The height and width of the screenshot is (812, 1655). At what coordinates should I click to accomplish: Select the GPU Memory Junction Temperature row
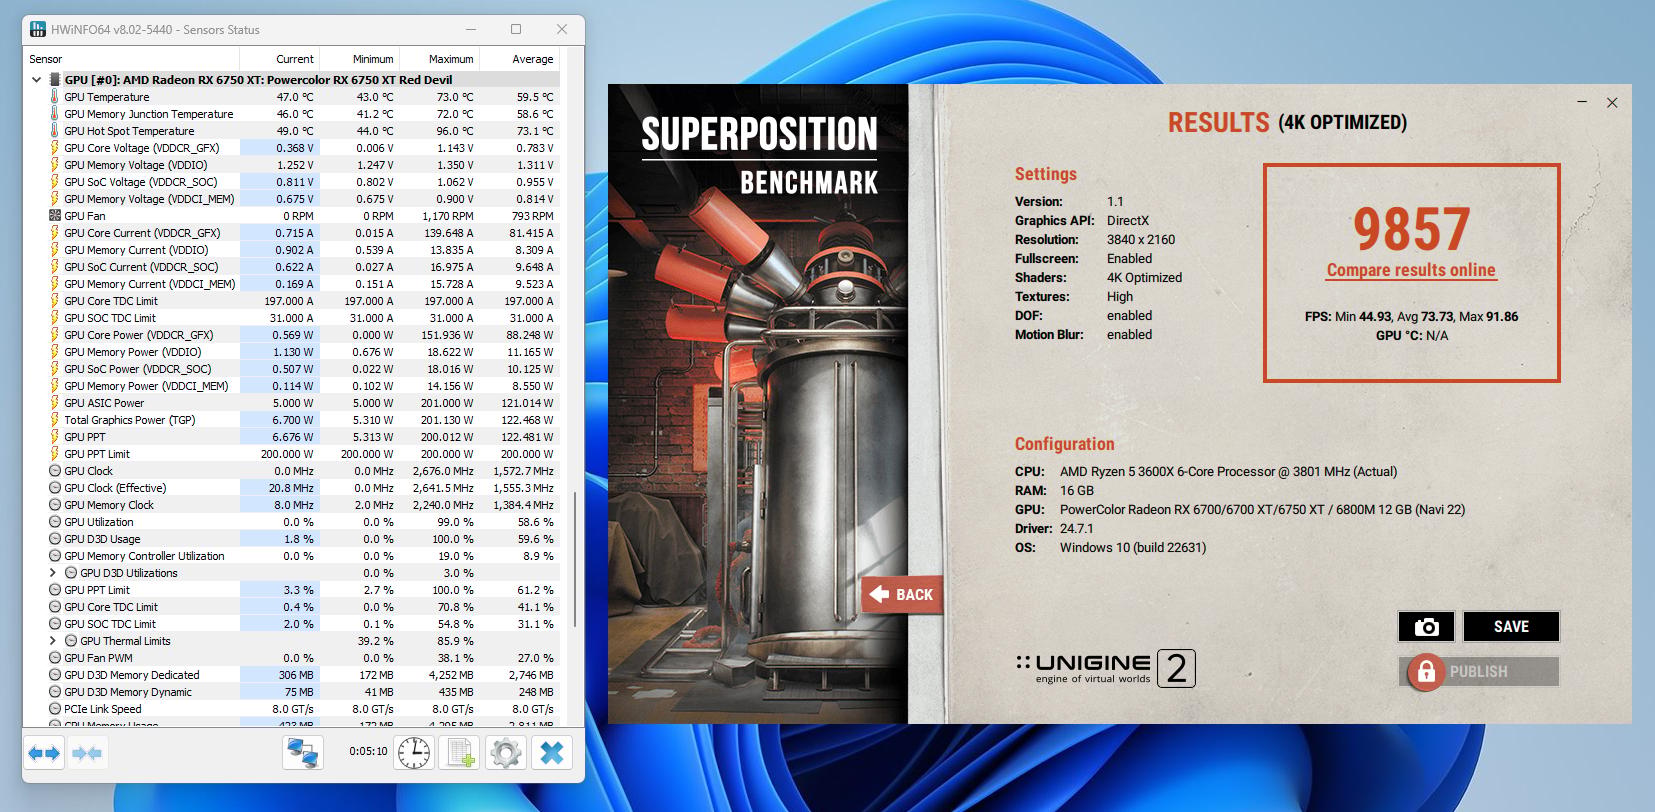click(292, 114)
